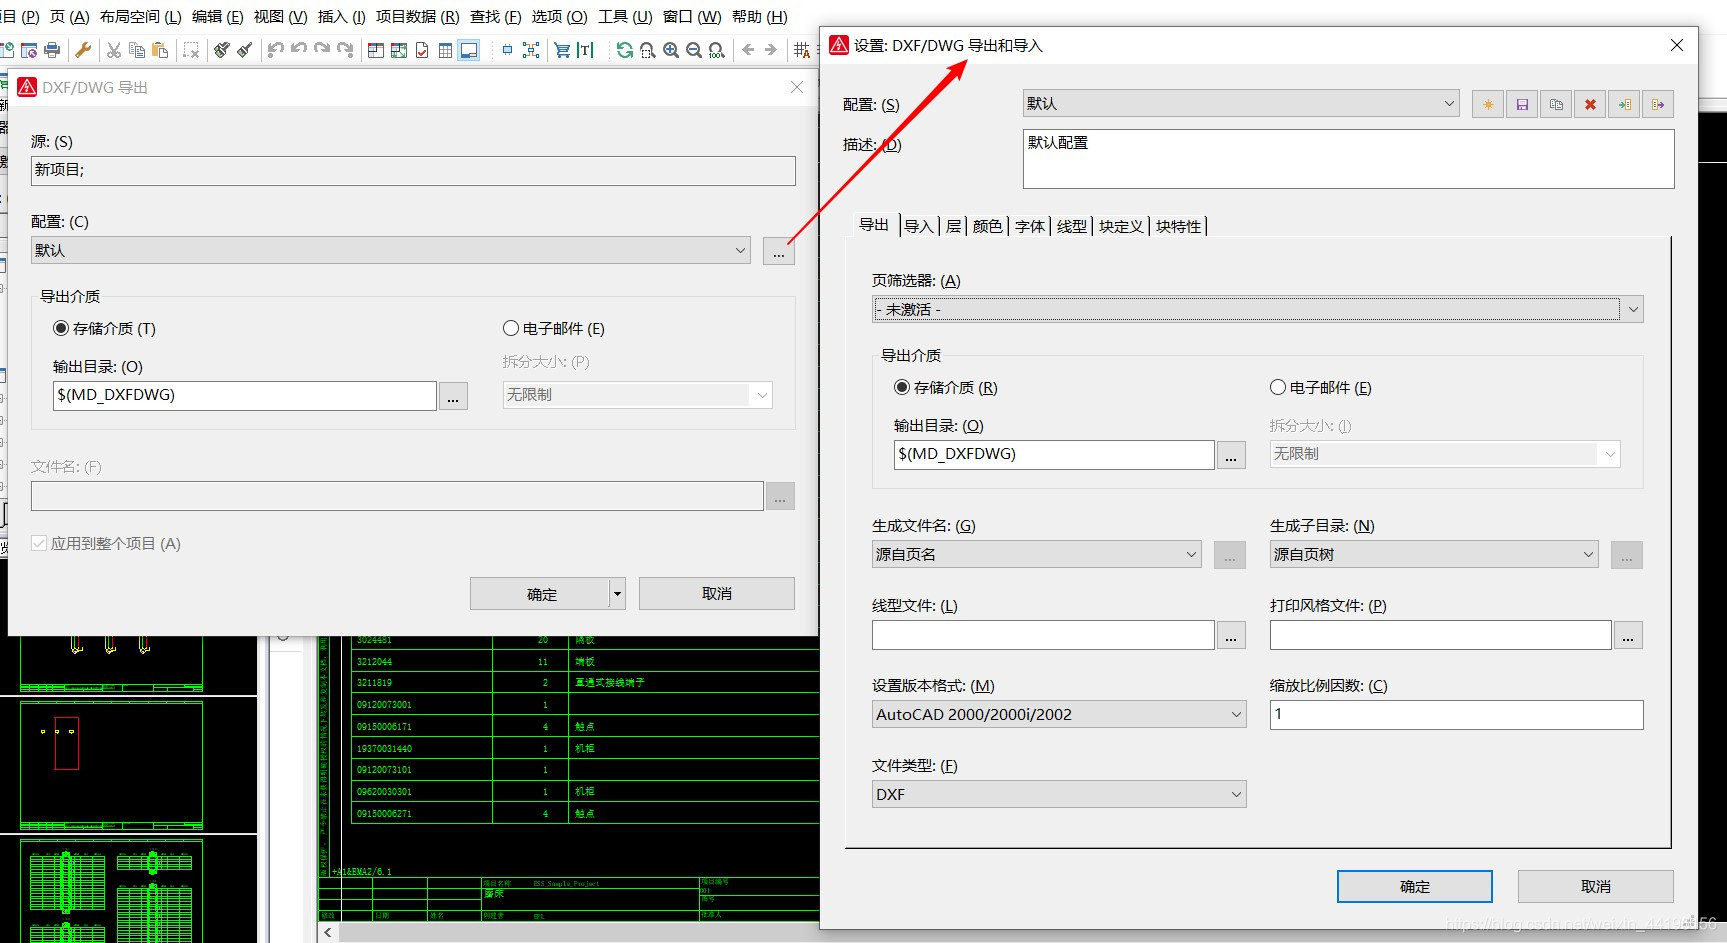Save configuration with the floppy disk icon
The image size is (1727, 943).
click(x=1522, y=104)
